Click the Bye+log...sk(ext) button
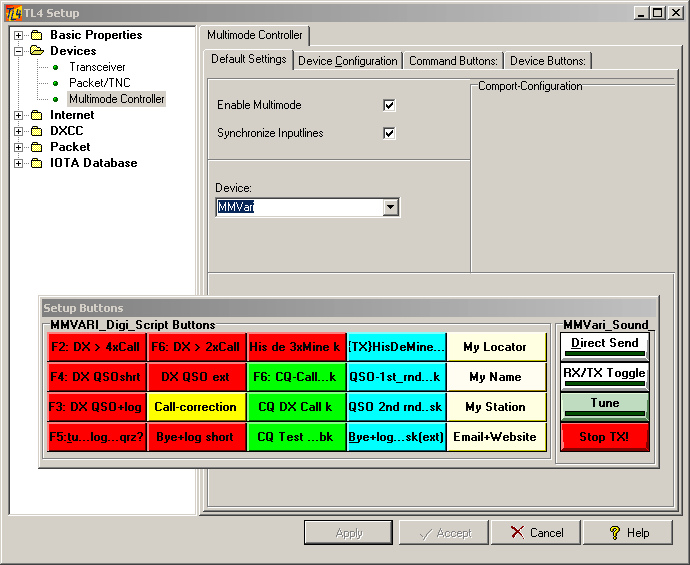The width and height of the screenshot is (690, 565). [x=396, y=437]
